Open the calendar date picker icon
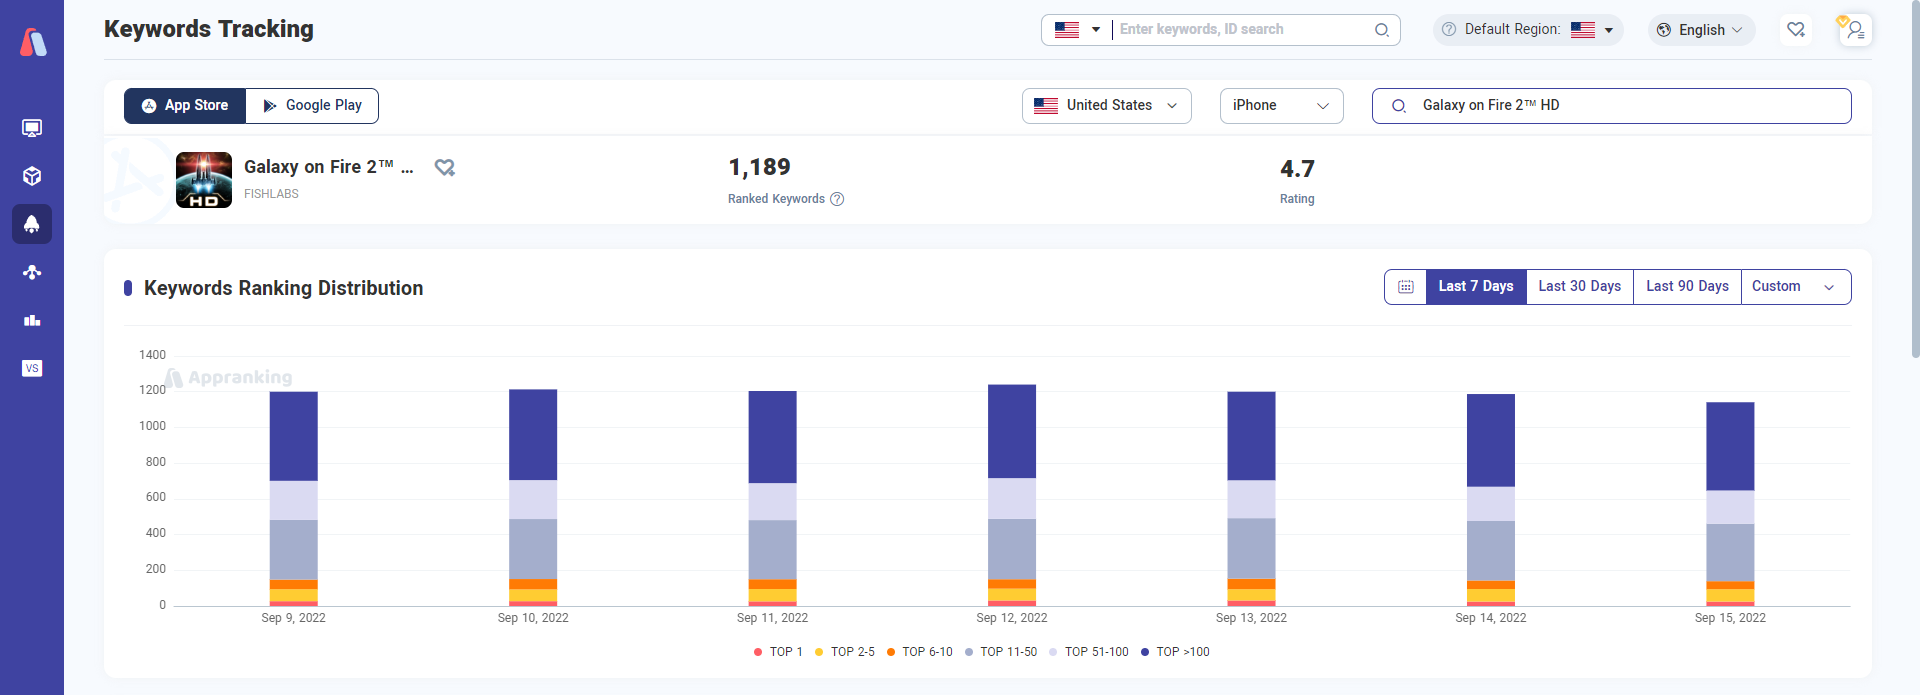The height and width of the screenshot is (695, 1920). [x=1405, y=287]
